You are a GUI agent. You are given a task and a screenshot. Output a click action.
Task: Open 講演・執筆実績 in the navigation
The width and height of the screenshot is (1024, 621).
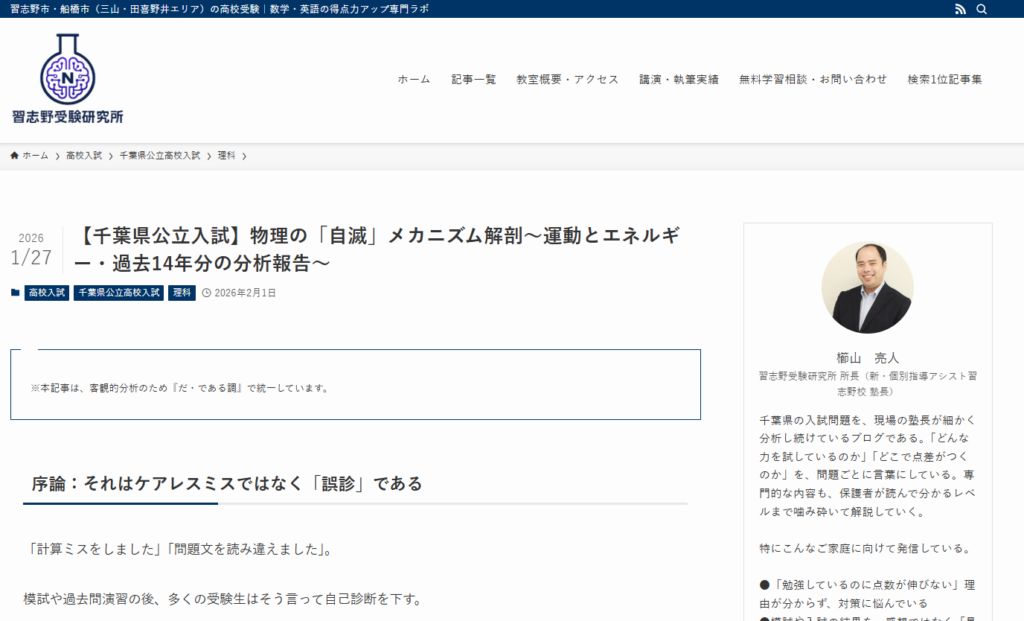click(679, 80)
